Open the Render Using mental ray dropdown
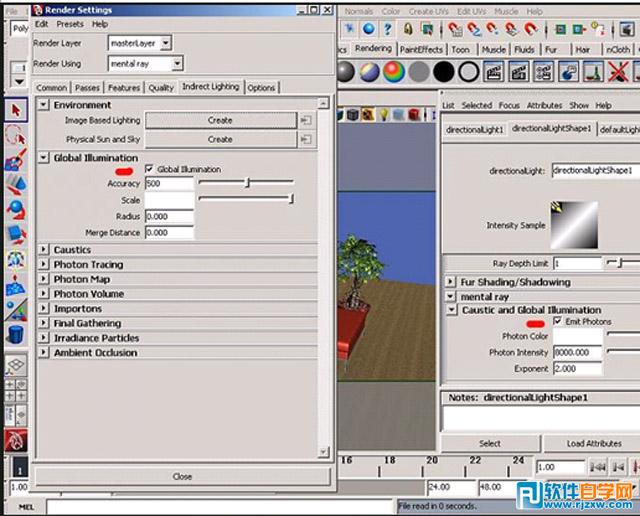This screenshot has height=516, width=640. [x=177, y=63]
